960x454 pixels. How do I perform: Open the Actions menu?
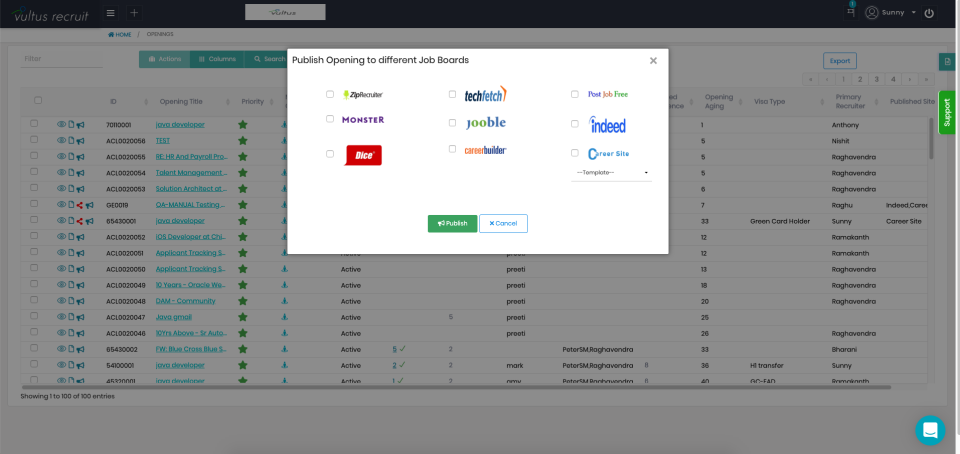coord(164,59)
